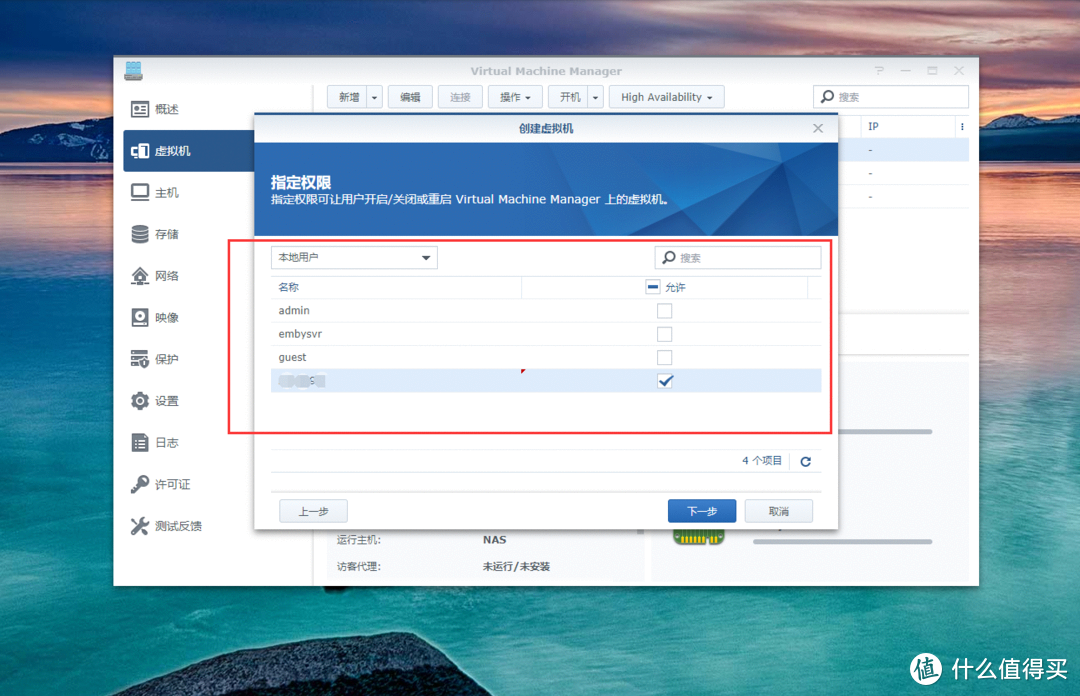Click the refresh icon beside 4 个项目
The image size is (1080, 696).
806,461
